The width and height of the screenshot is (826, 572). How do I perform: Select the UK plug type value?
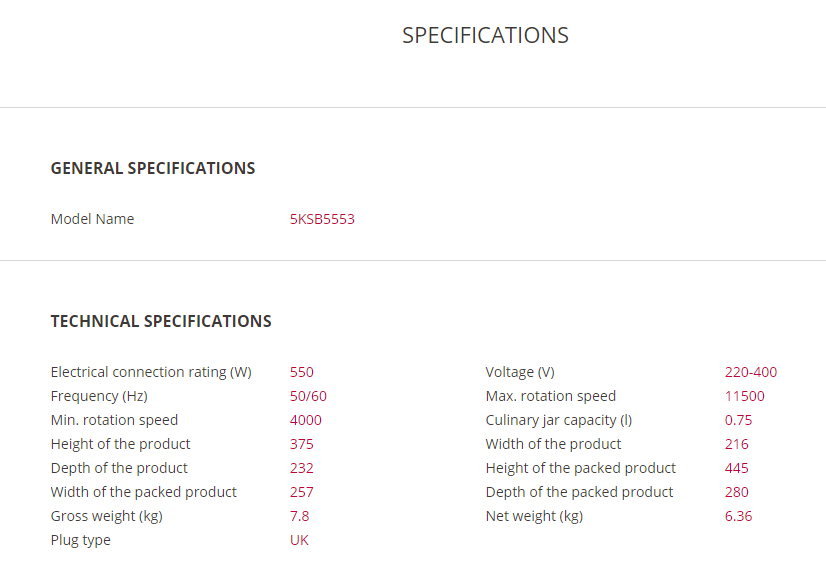tap(300, 540)
